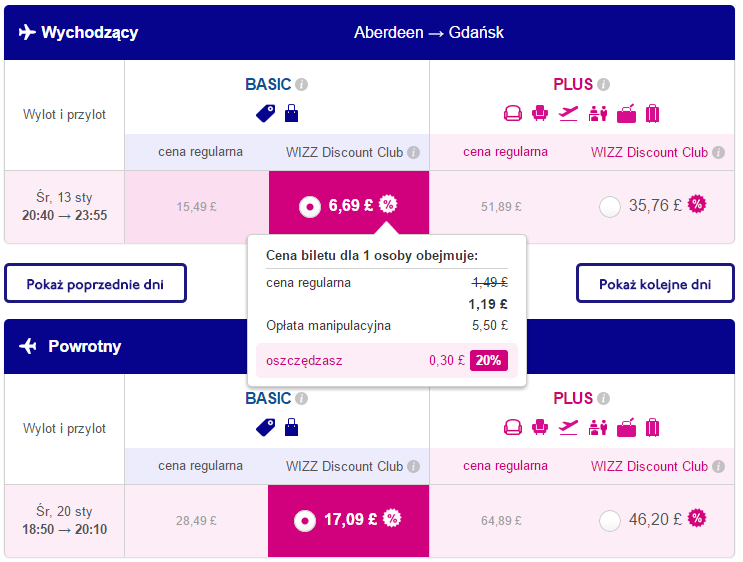Viewport: 743px width, 562px height.
Task: Click the outgoing PLUS checked suitcase icon
Action: point(652,114)
